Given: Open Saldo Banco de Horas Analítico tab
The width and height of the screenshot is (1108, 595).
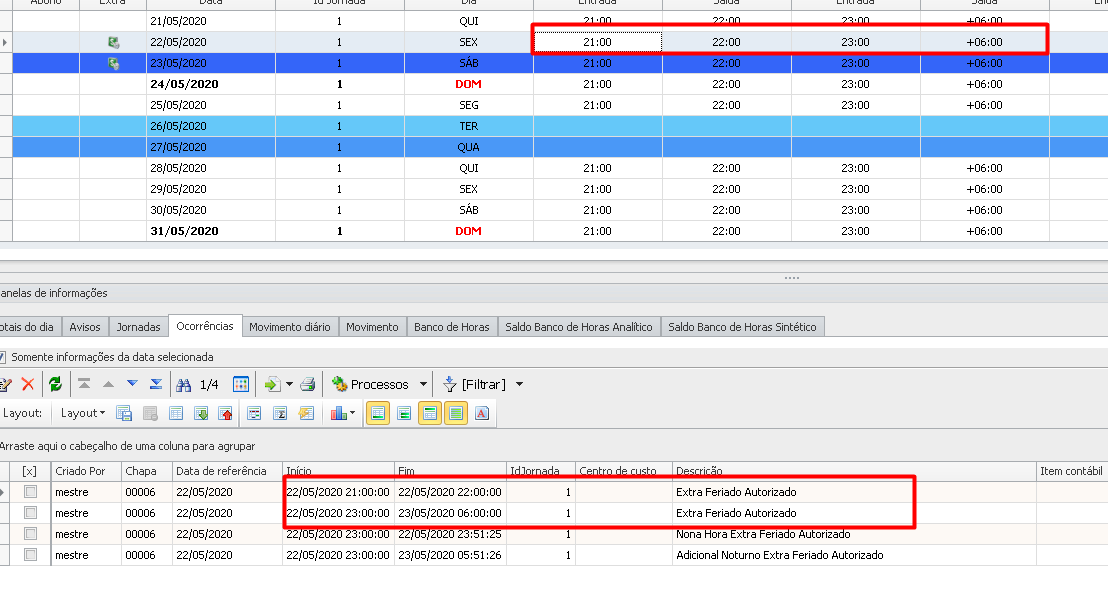Looking at the screenshot, I should coord(579,327).
